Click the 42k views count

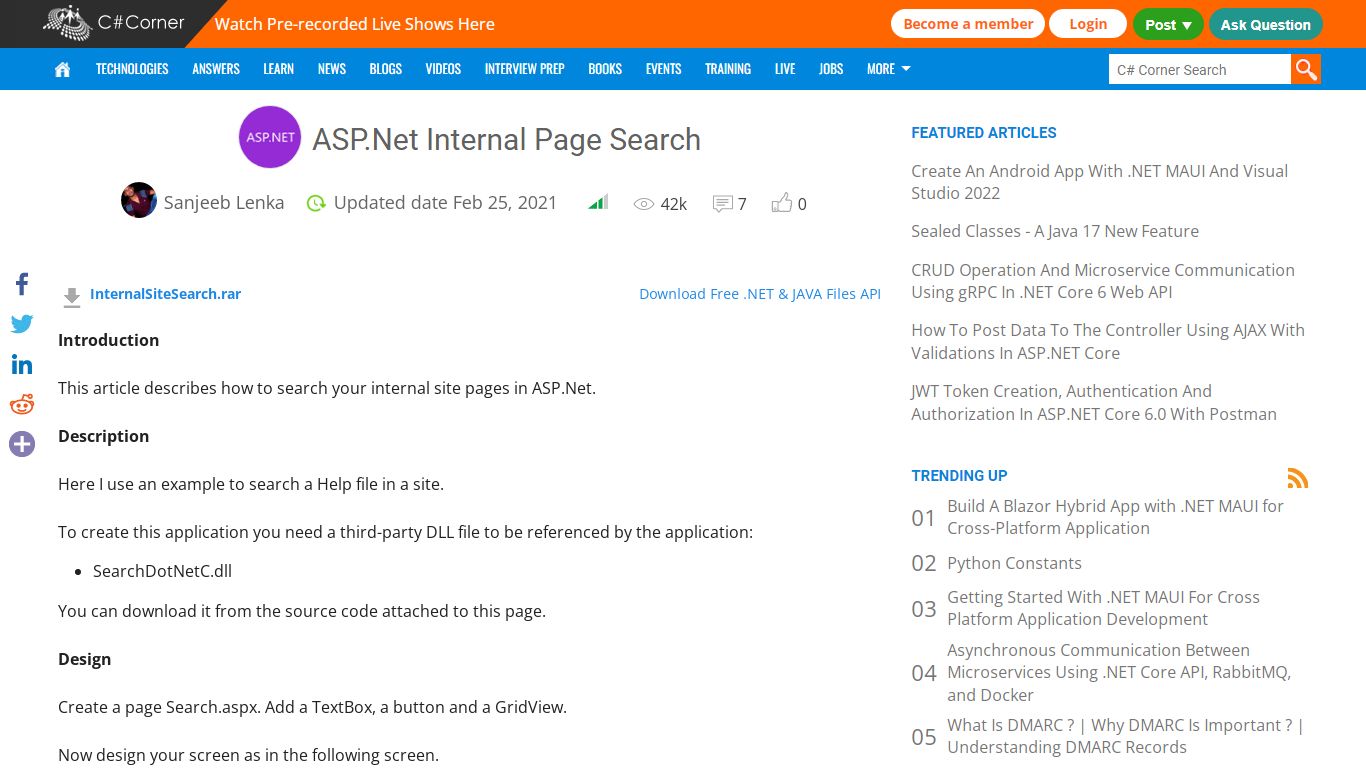(x=674, y=204)
